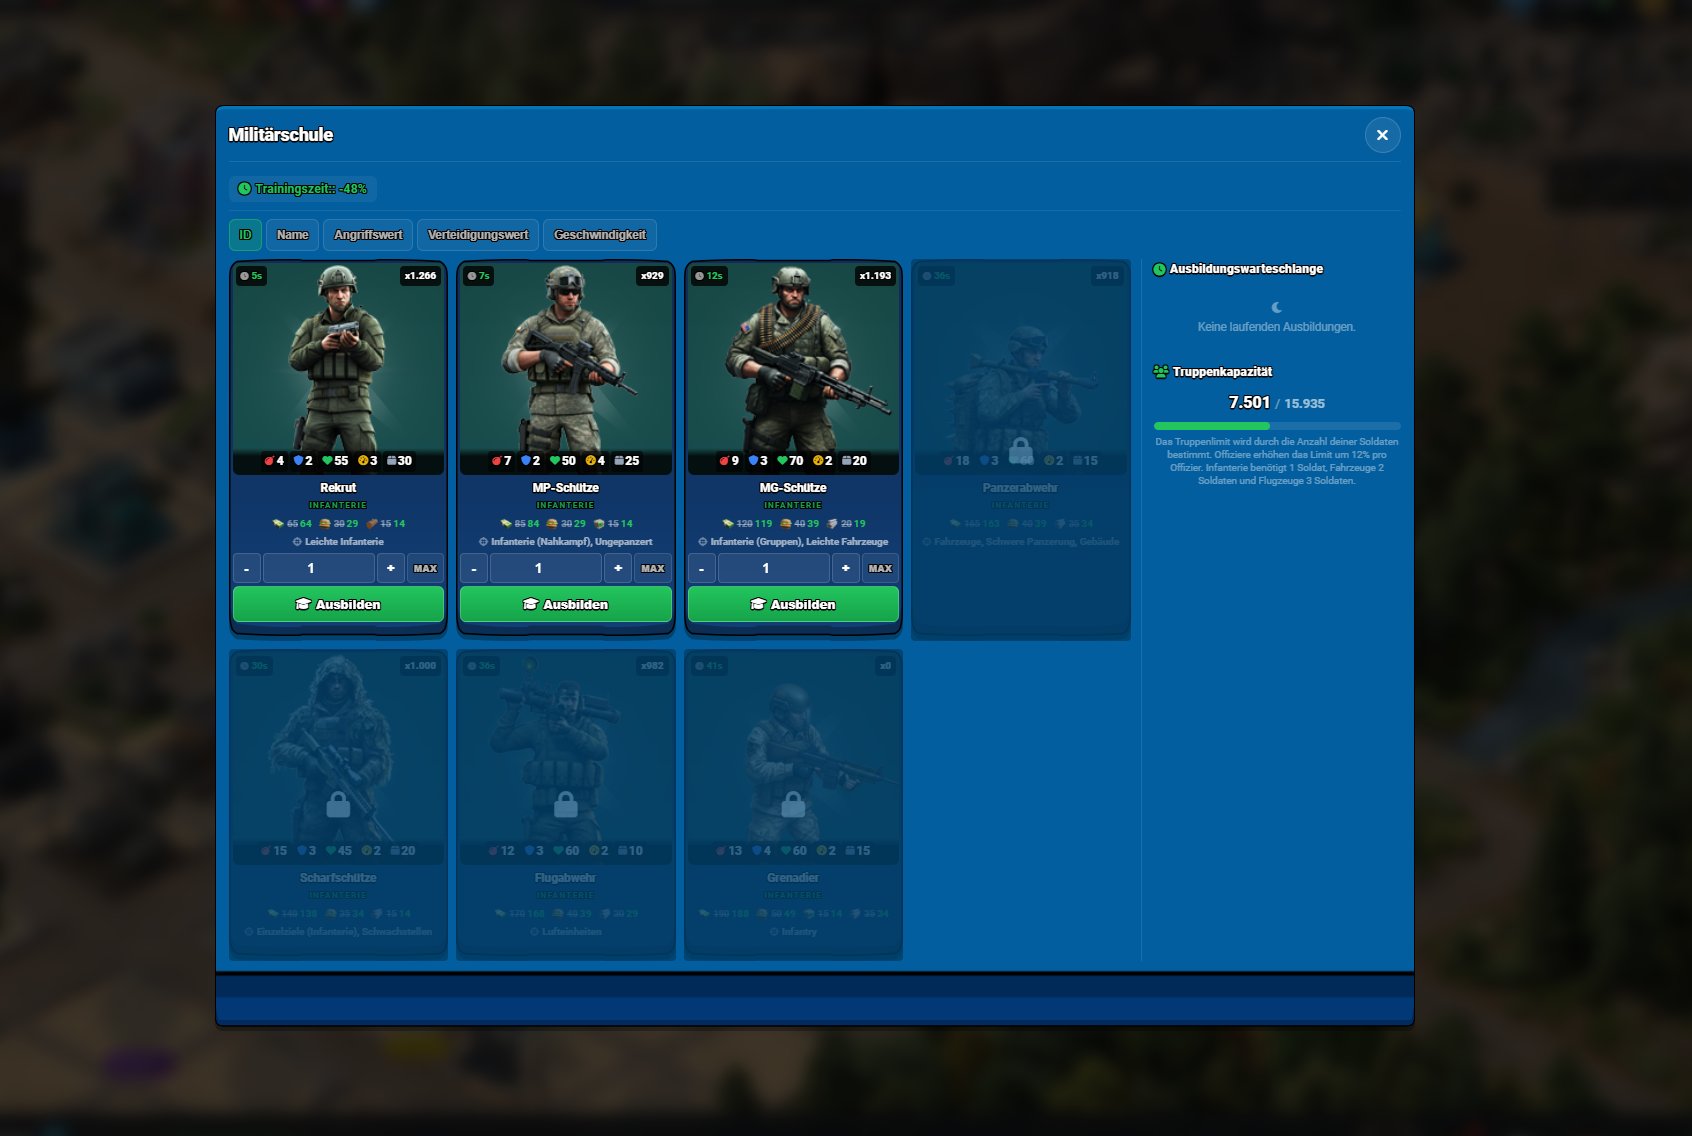Close the Militärschule dialog
This screenshot has width=1692, height=1136.
click(1382, 135)
